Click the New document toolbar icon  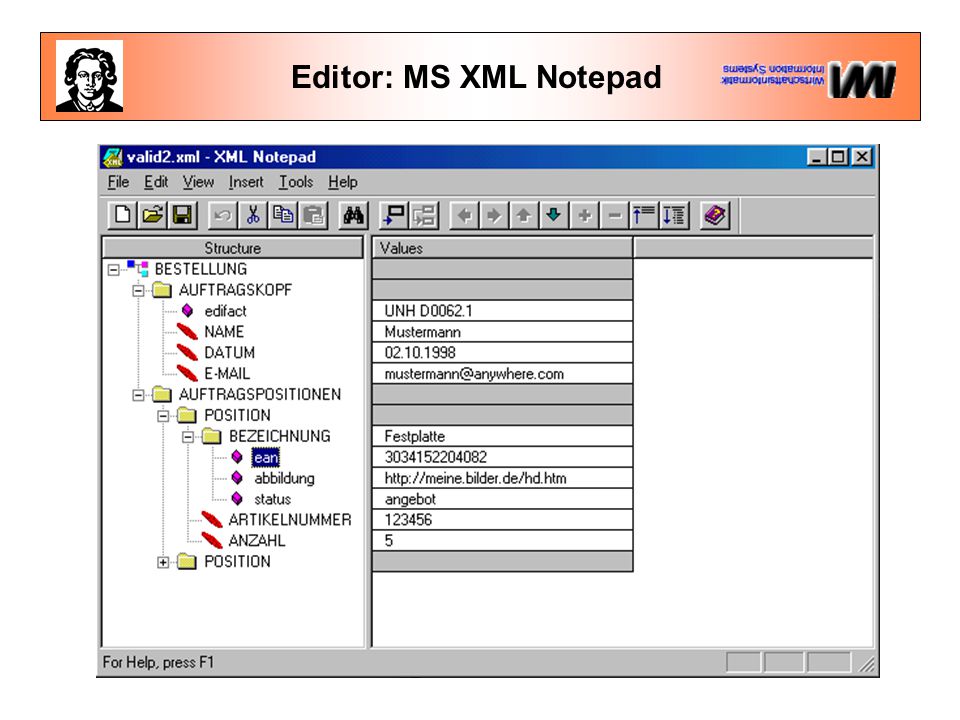pyautogui.click(x=122, y=216)
